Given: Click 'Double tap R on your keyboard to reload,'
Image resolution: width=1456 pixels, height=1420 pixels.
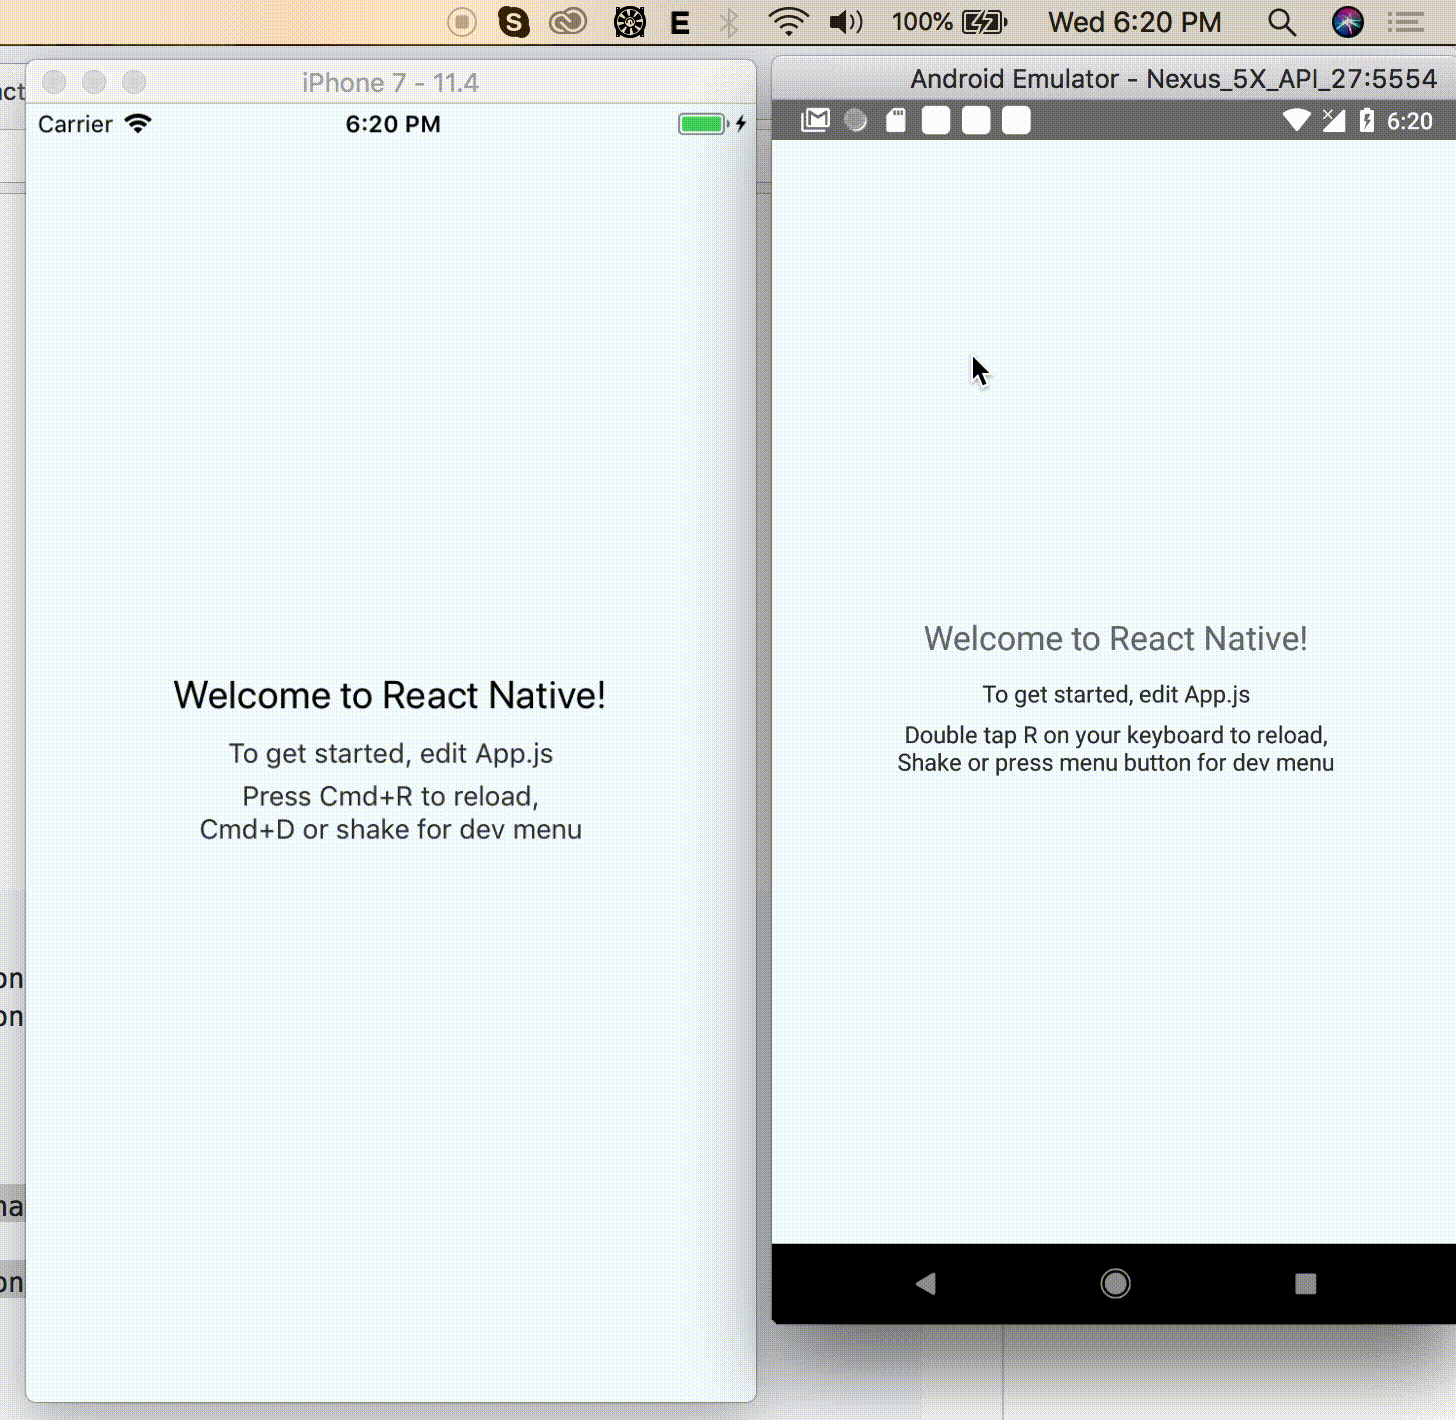Looking at the screenshot, I should [x=1116, y=735].
